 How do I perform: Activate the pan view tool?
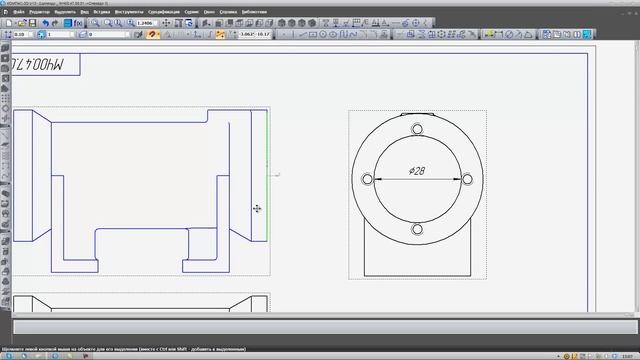pyautogui.click(x=166, y=23)
